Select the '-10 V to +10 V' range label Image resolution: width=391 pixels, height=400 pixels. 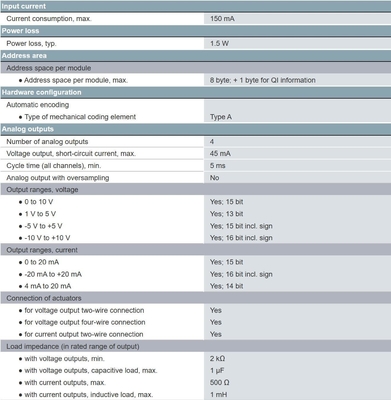47,238
